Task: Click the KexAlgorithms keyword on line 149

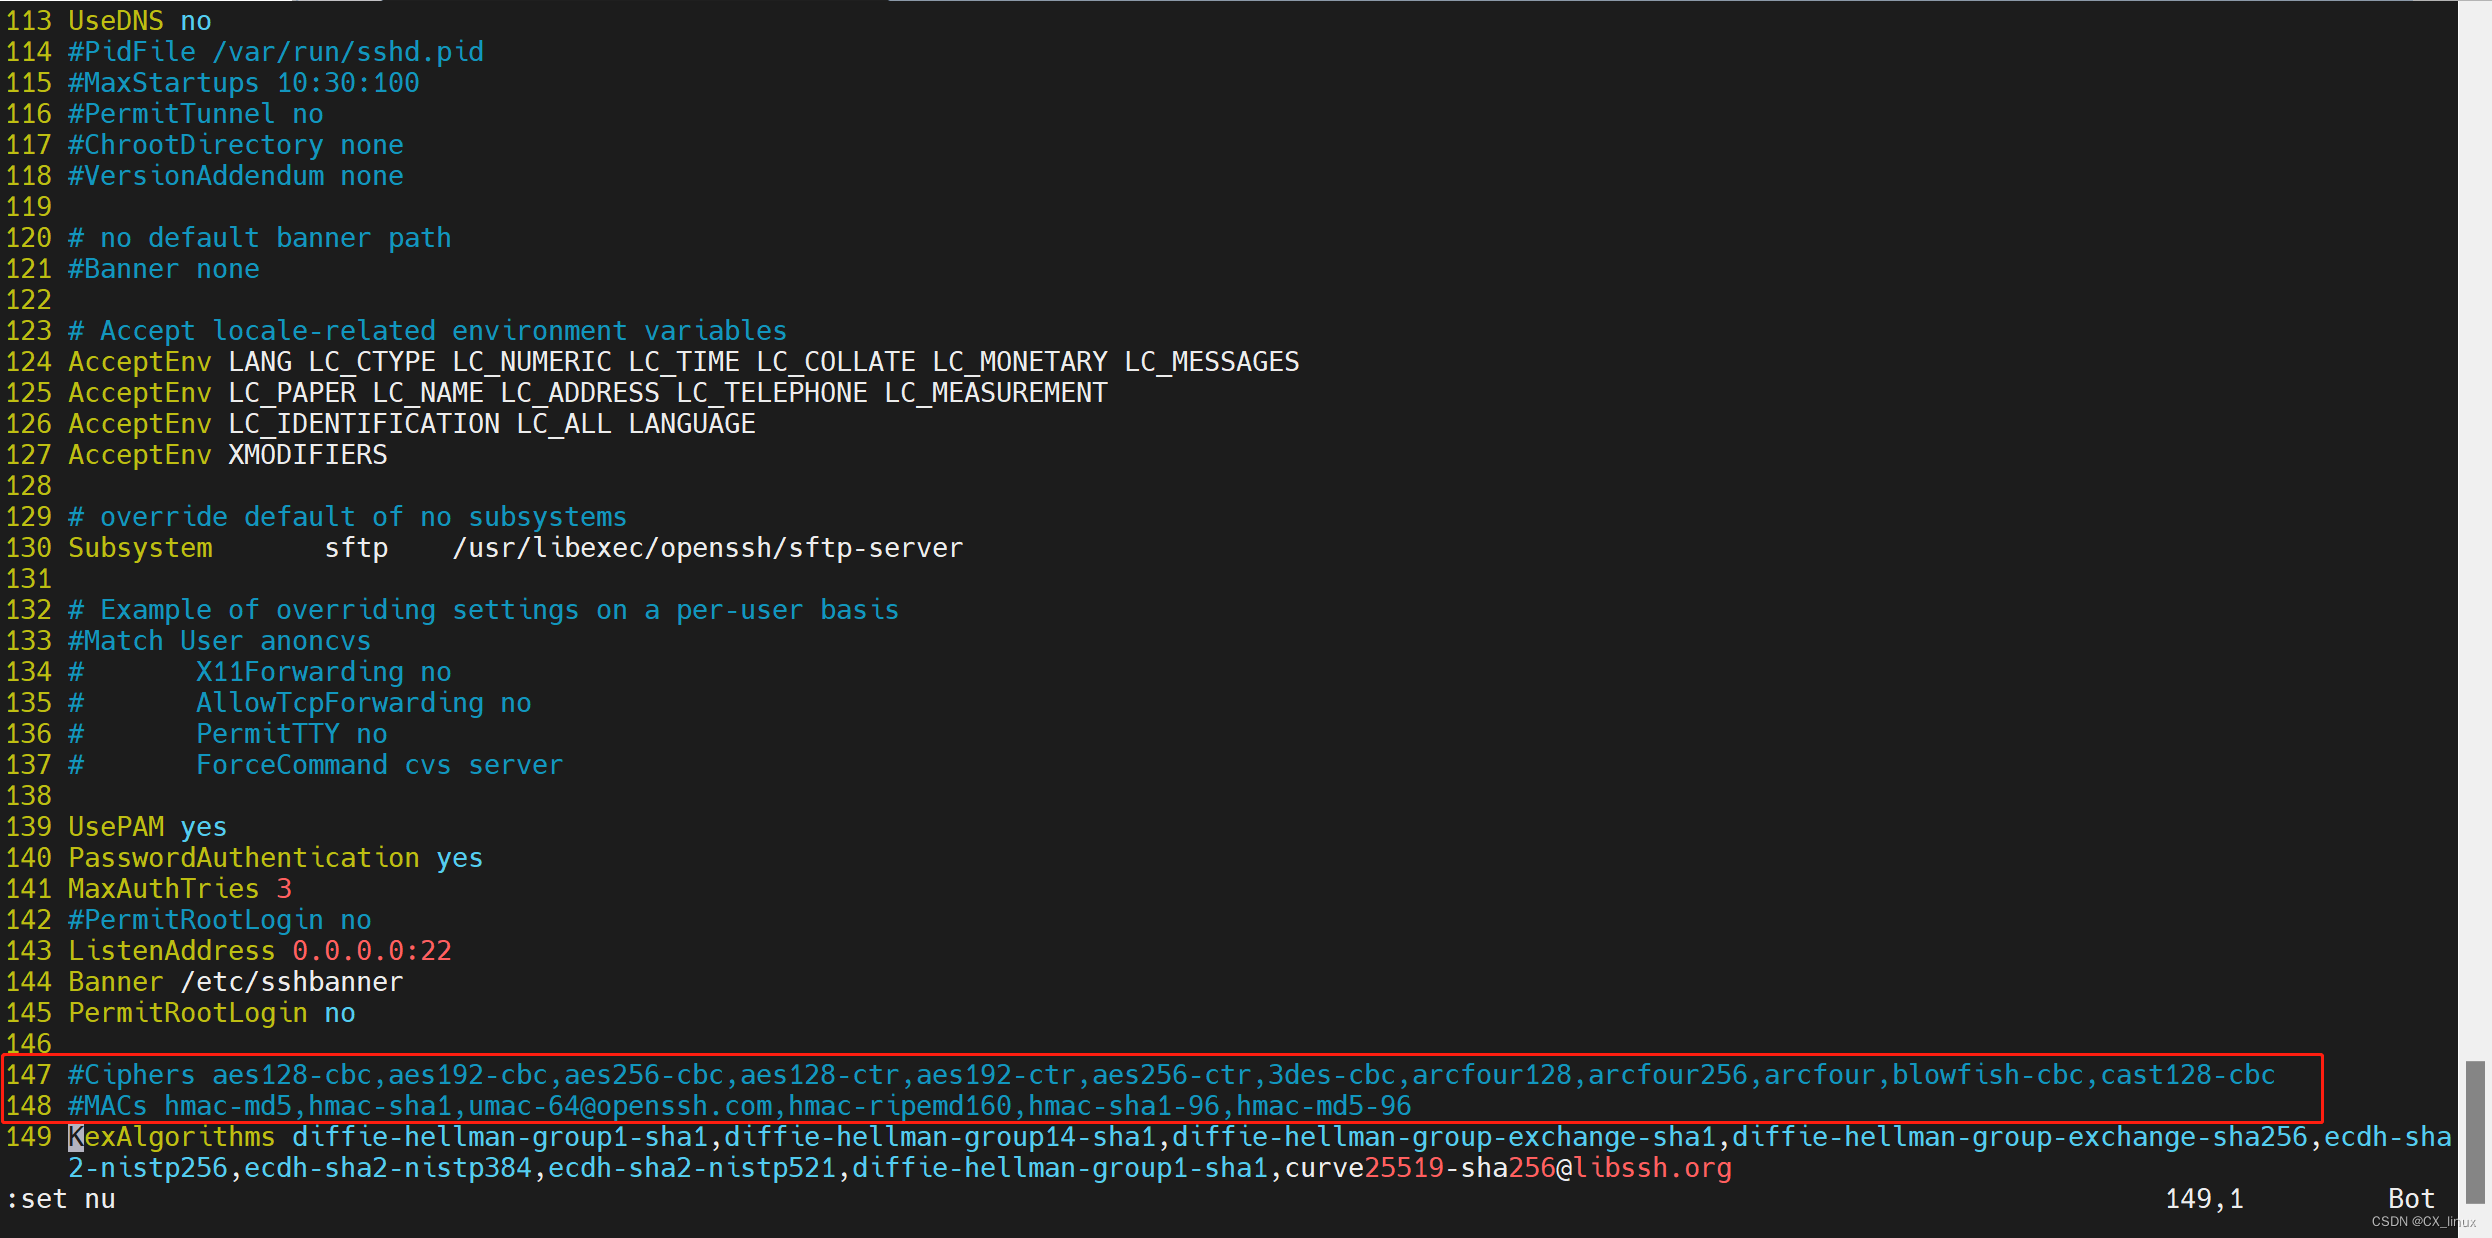Action: coord(171,1137)
